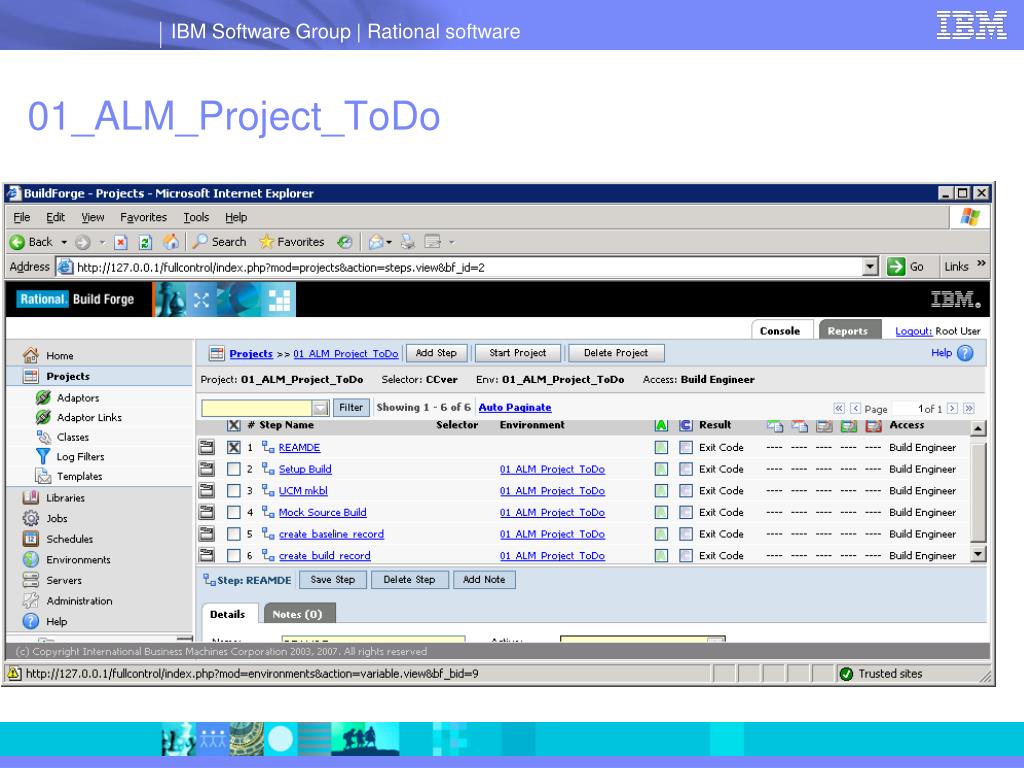Open IE Search magnifier
The image size is (1024, 768).
200,242
